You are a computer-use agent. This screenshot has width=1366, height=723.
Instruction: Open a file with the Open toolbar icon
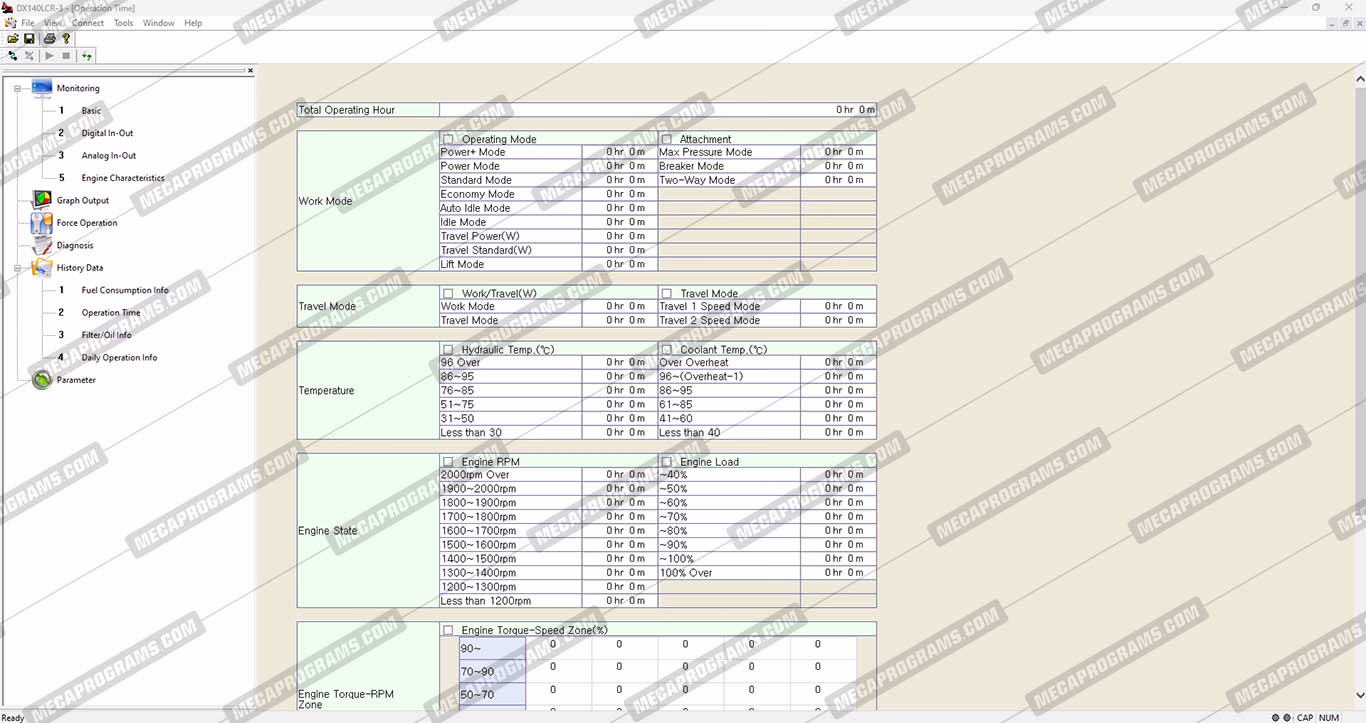(x=13, y=39)
